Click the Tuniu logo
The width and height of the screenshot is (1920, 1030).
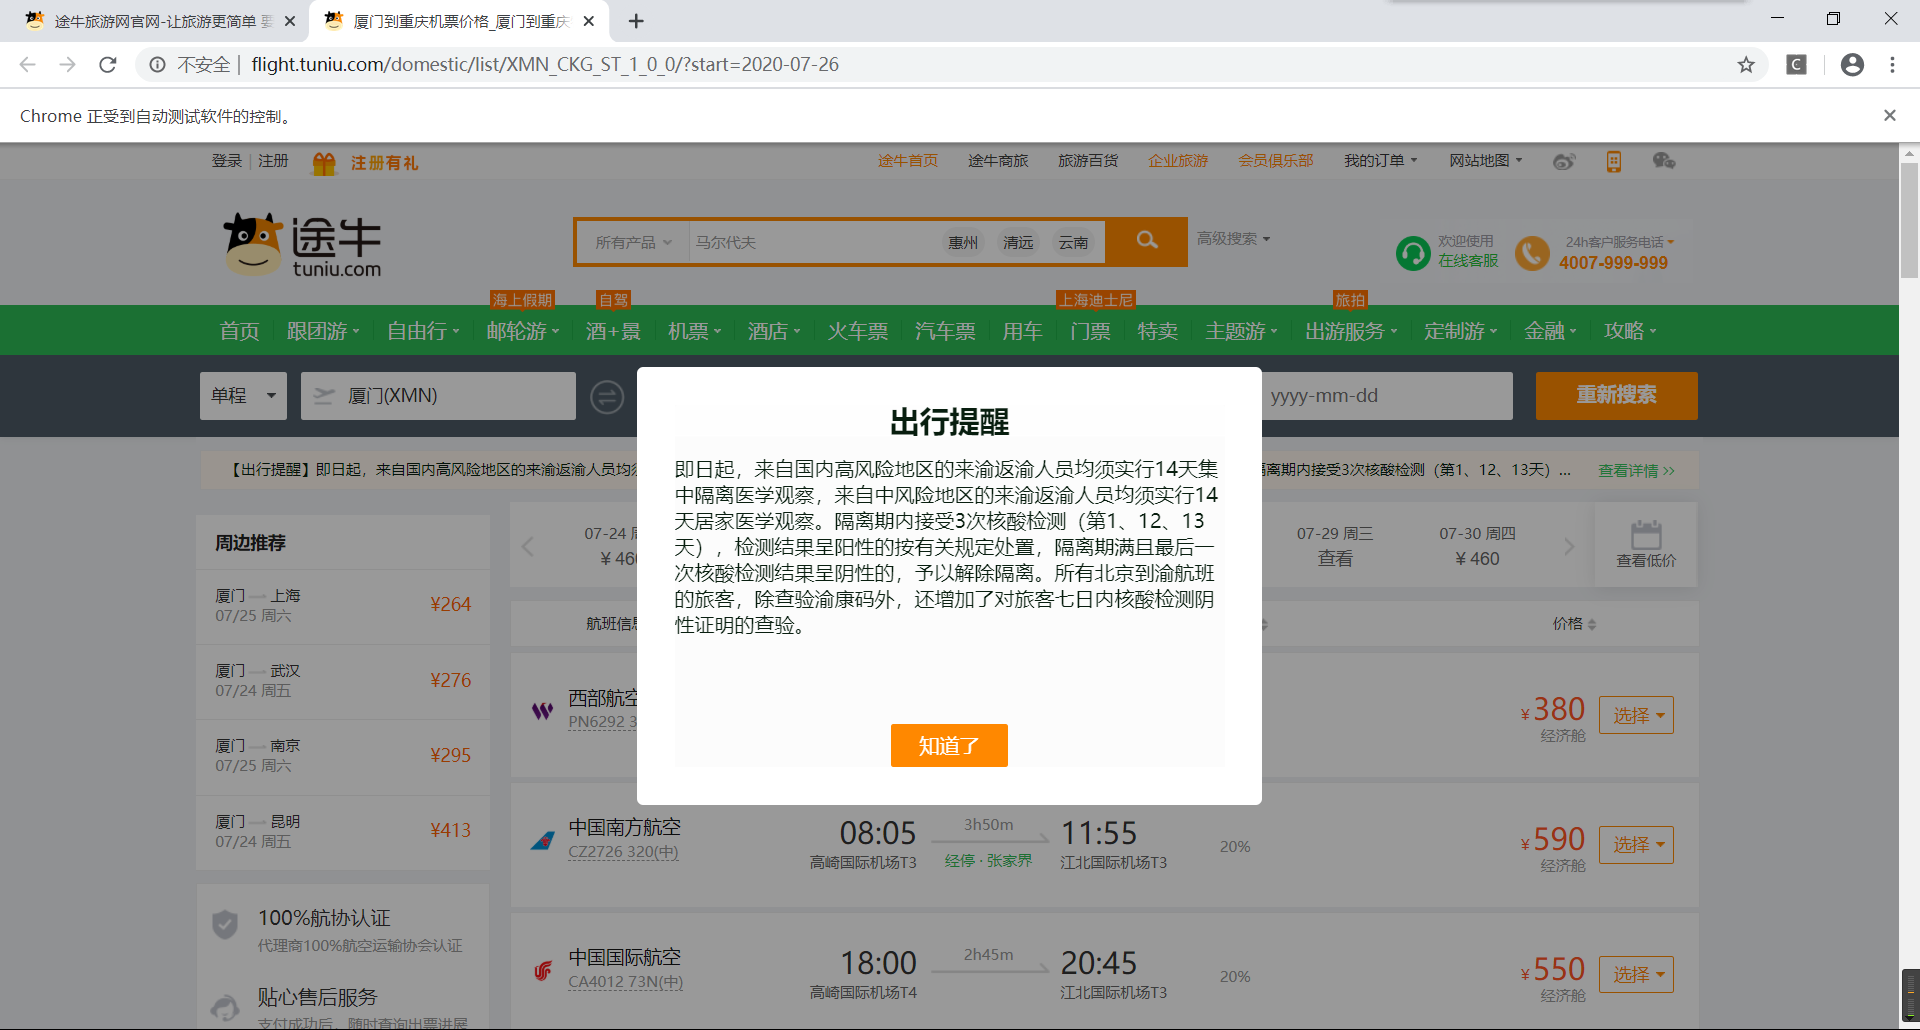pos(302,244)
